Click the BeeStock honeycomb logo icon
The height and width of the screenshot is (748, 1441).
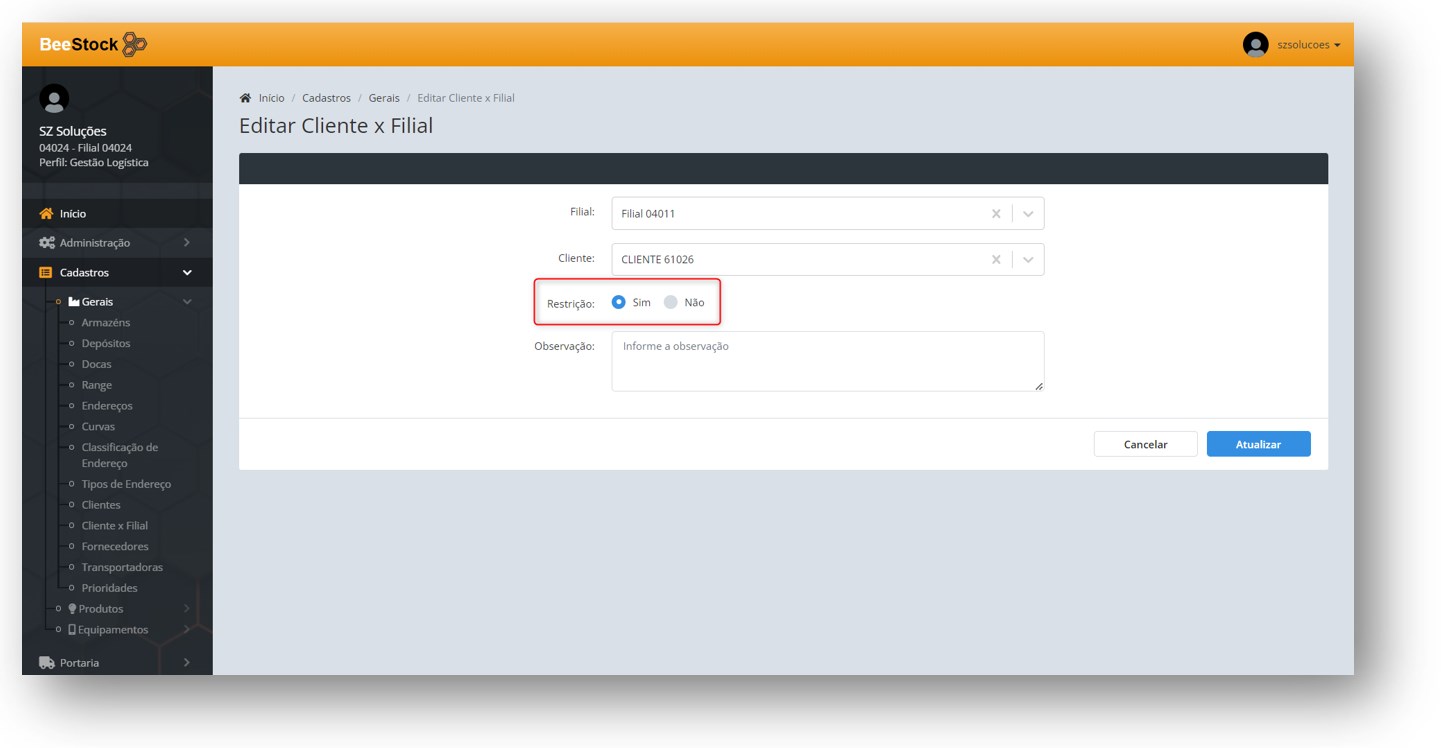[134, 44]
